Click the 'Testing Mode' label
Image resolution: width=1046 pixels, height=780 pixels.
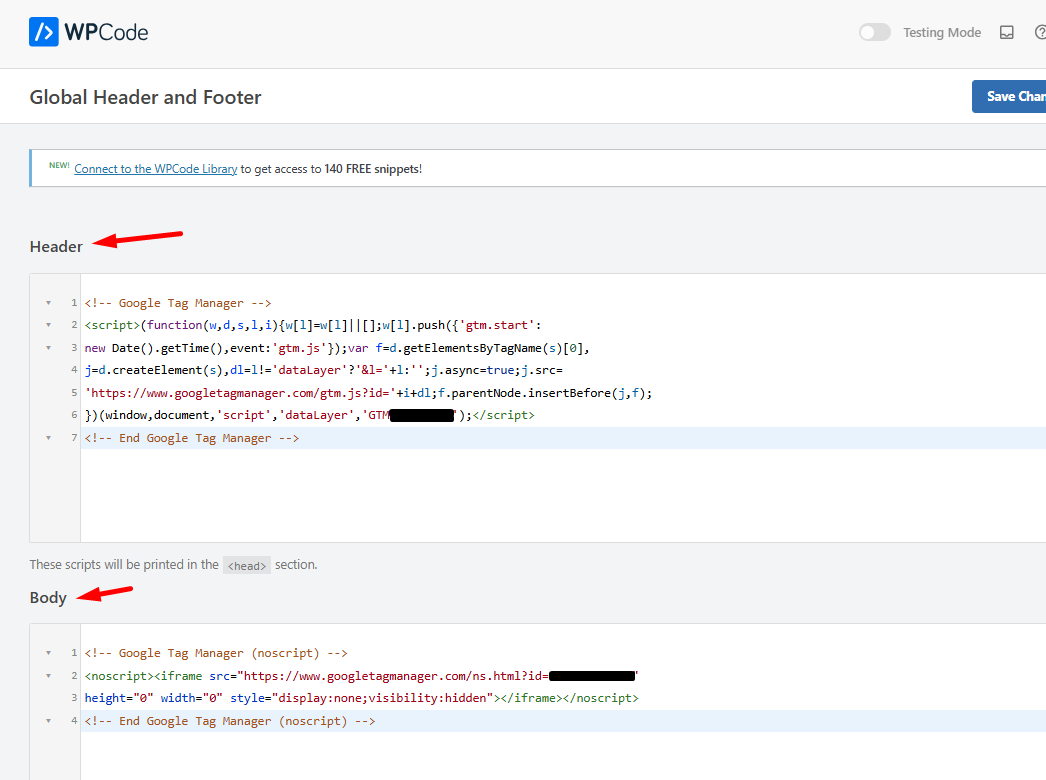click(942, 32)
